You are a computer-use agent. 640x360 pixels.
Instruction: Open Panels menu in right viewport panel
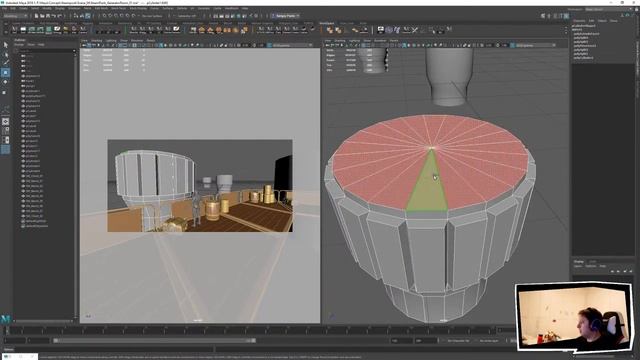[394, 40]
